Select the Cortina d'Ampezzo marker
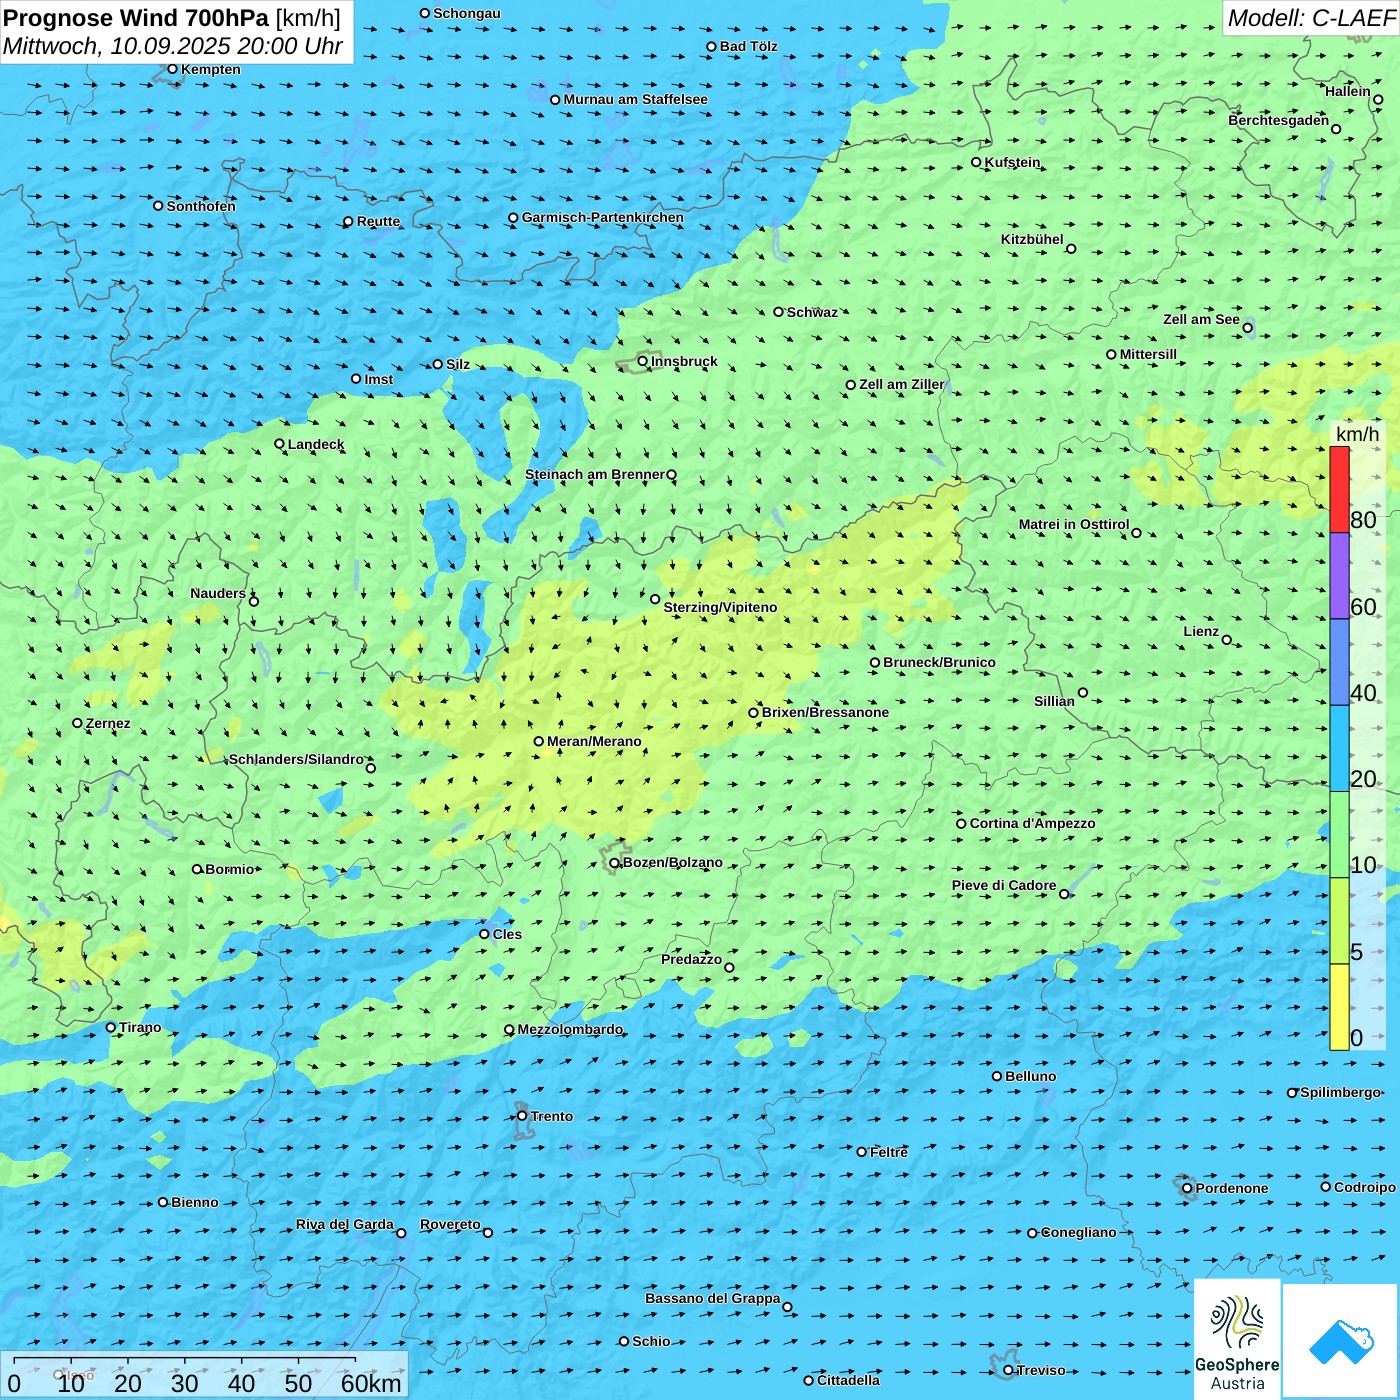The width and height of the screenshot is (1400, 1400). [962, 824]
